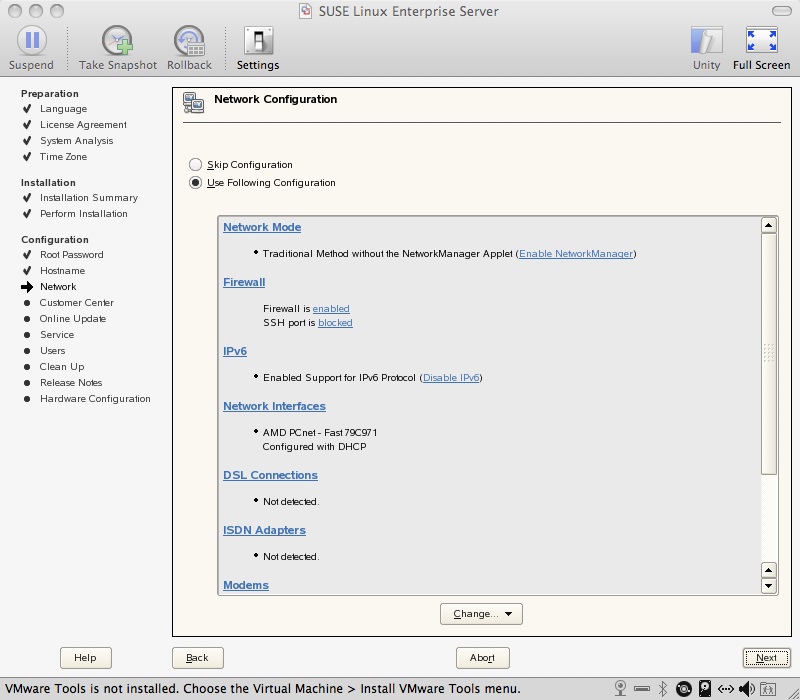Image resolution: width=800 pixels, height=700 pixels.
Task: Toggle the toolbar with the title bar pill button
Action: (782, 11)
